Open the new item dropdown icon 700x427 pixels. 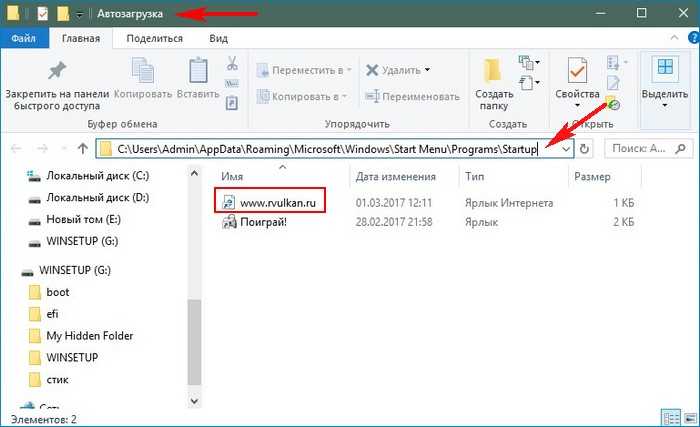click(529, 63)
